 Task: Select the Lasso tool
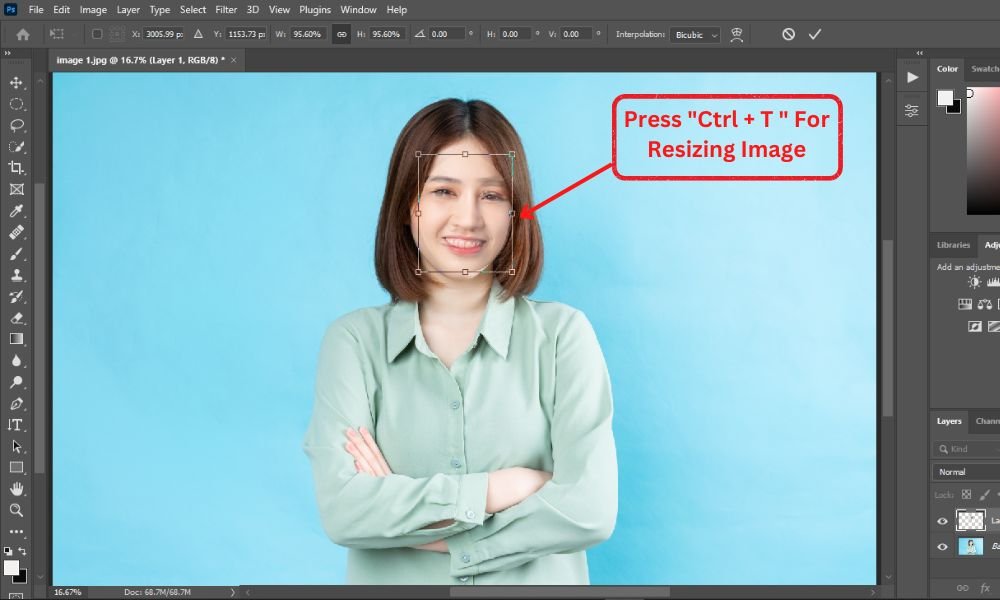click(17, 125)
